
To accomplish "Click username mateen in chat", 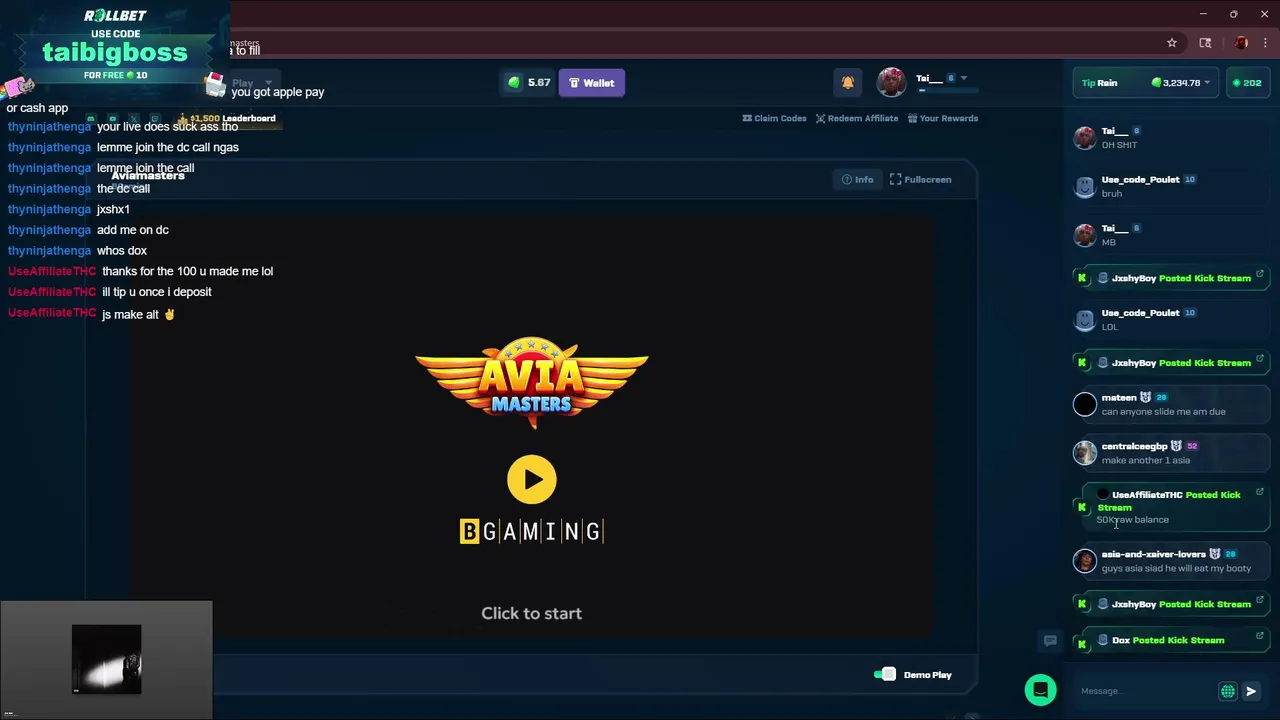I will [x=1119, y=397].
